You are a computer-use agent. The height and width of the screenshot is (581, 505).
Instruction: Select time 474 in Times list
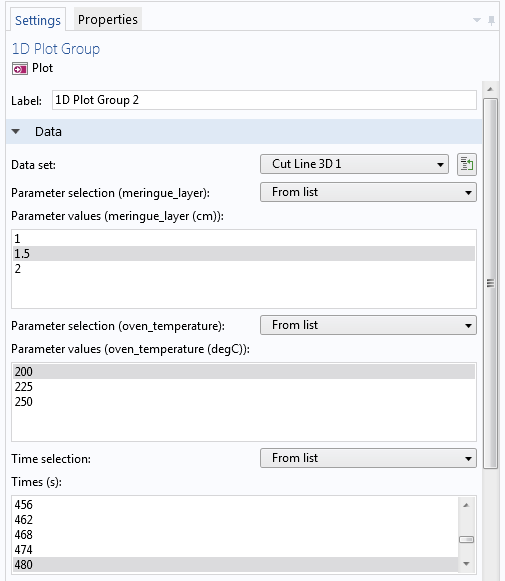tap(236, 550)
